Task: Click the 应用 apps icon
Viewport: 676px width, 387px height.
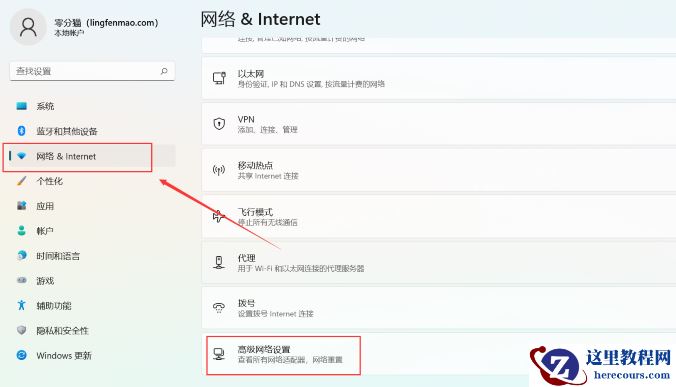Action: (x=22, y=206)
